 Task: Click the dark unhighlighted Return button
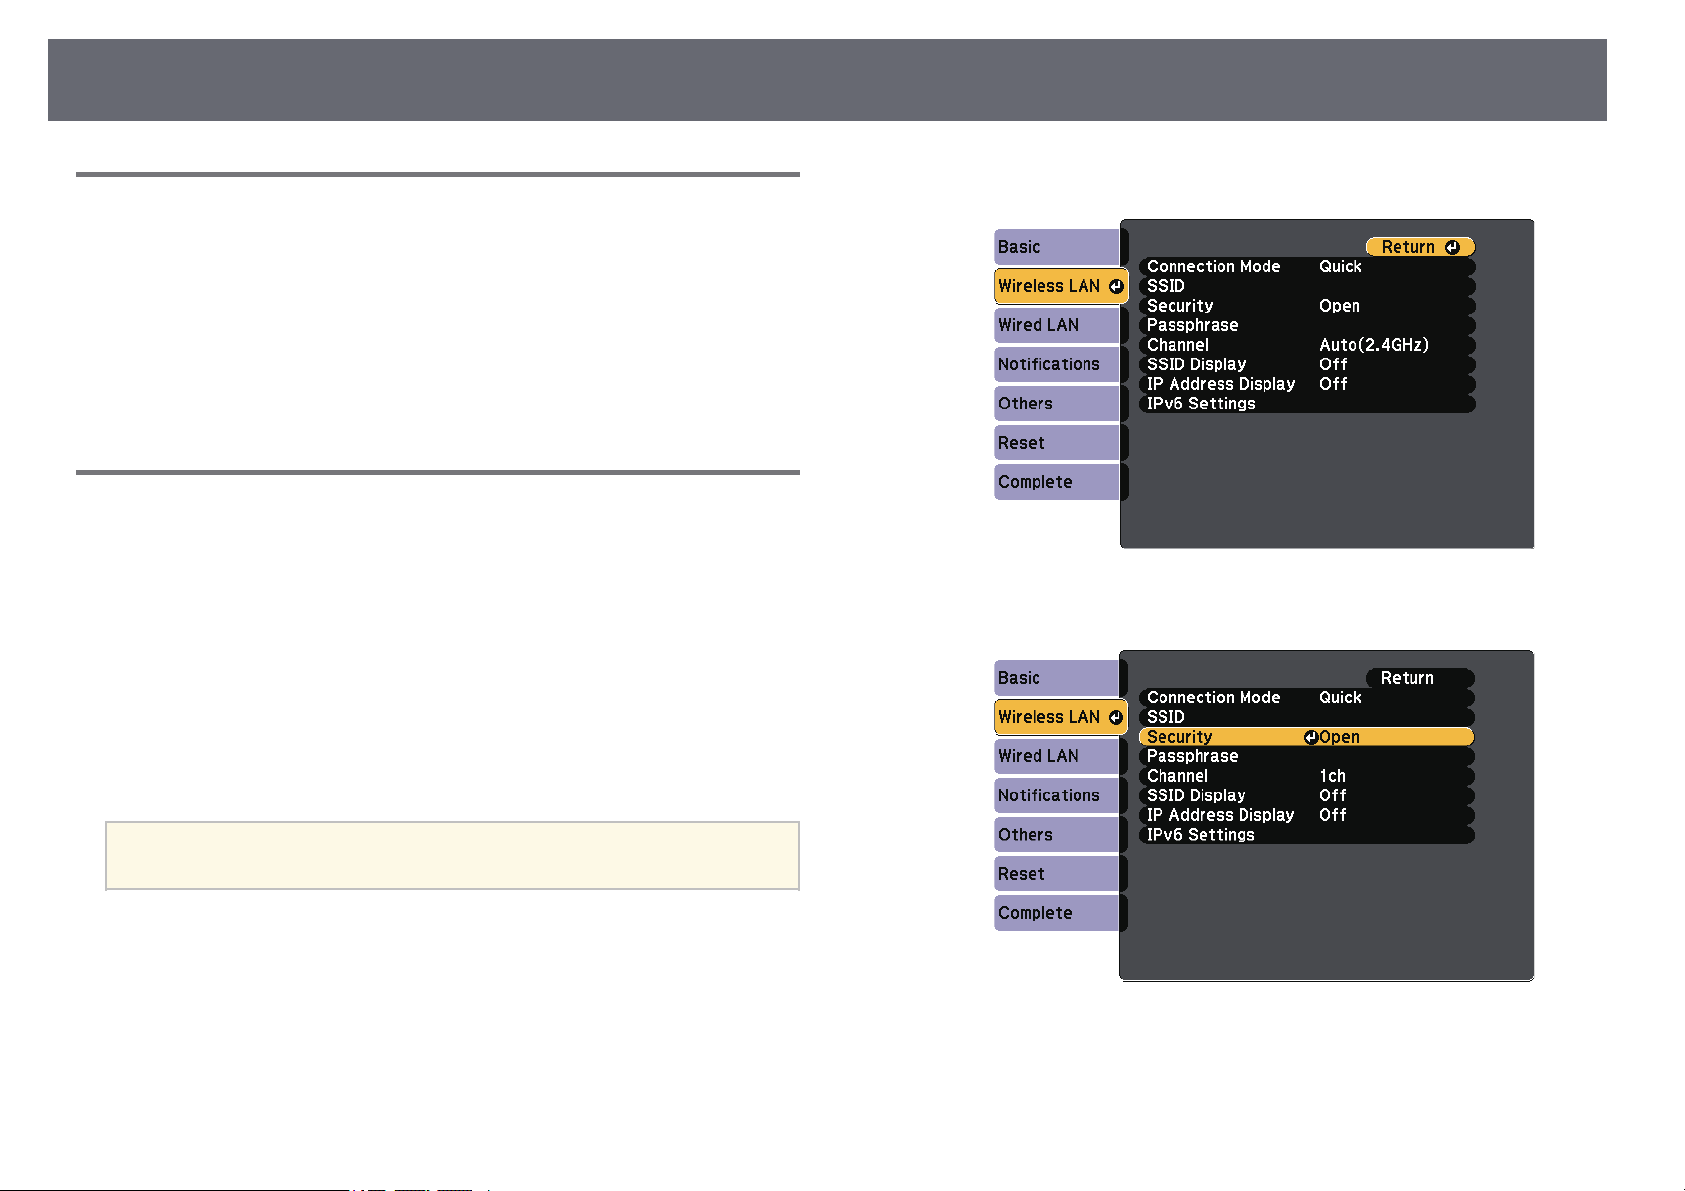tap(1420, 678)
